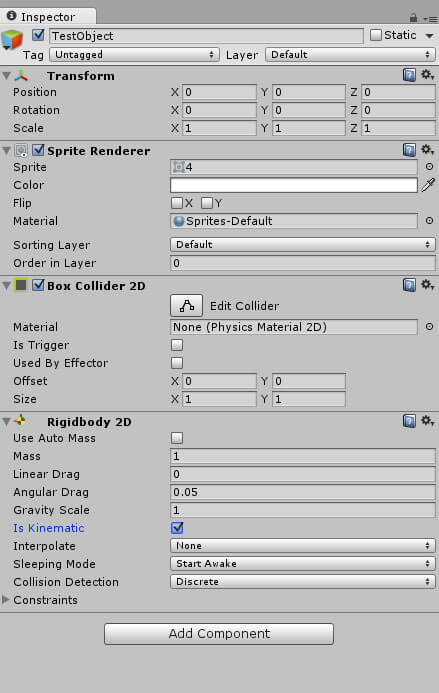Enable Flip Y checkbox
The image size is (439, 693).
tap(207, 203)
